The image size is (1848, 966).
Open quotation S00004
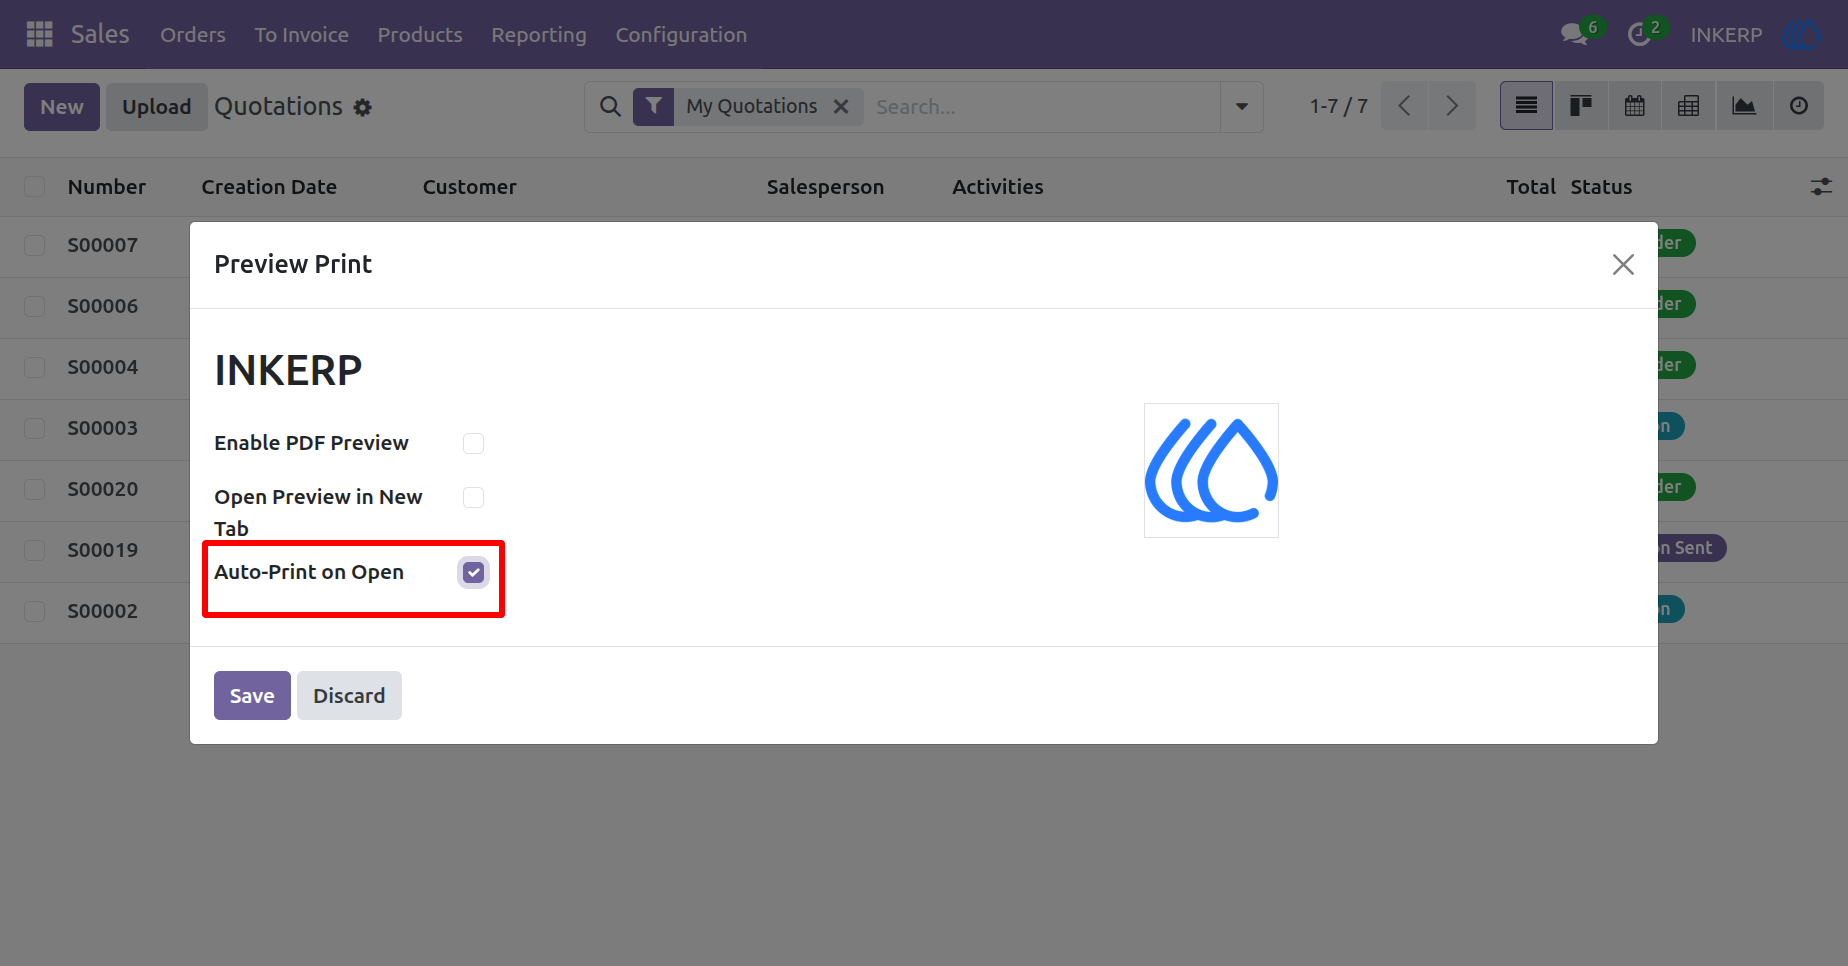pos(103,367)
